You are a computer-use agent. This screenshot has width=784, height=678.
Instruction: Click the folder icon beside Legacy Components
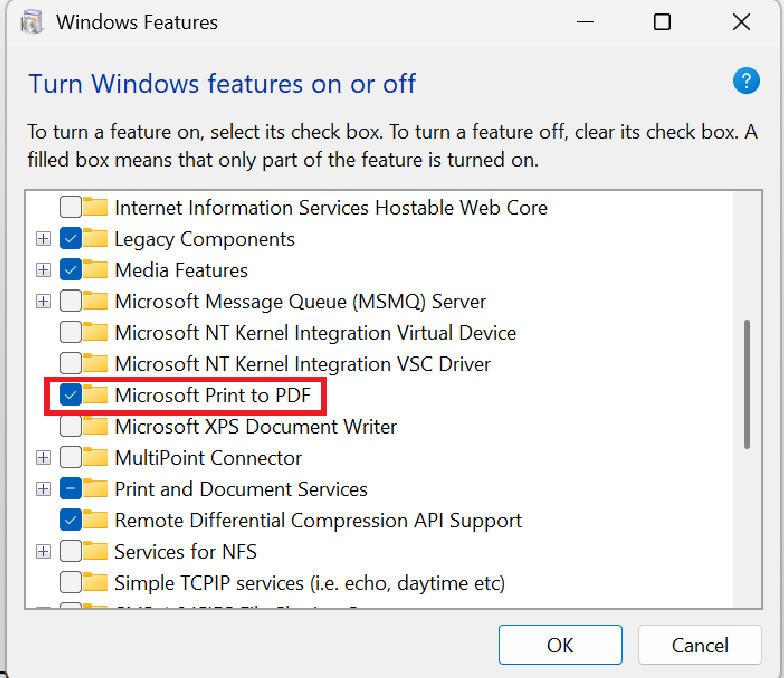96,239
